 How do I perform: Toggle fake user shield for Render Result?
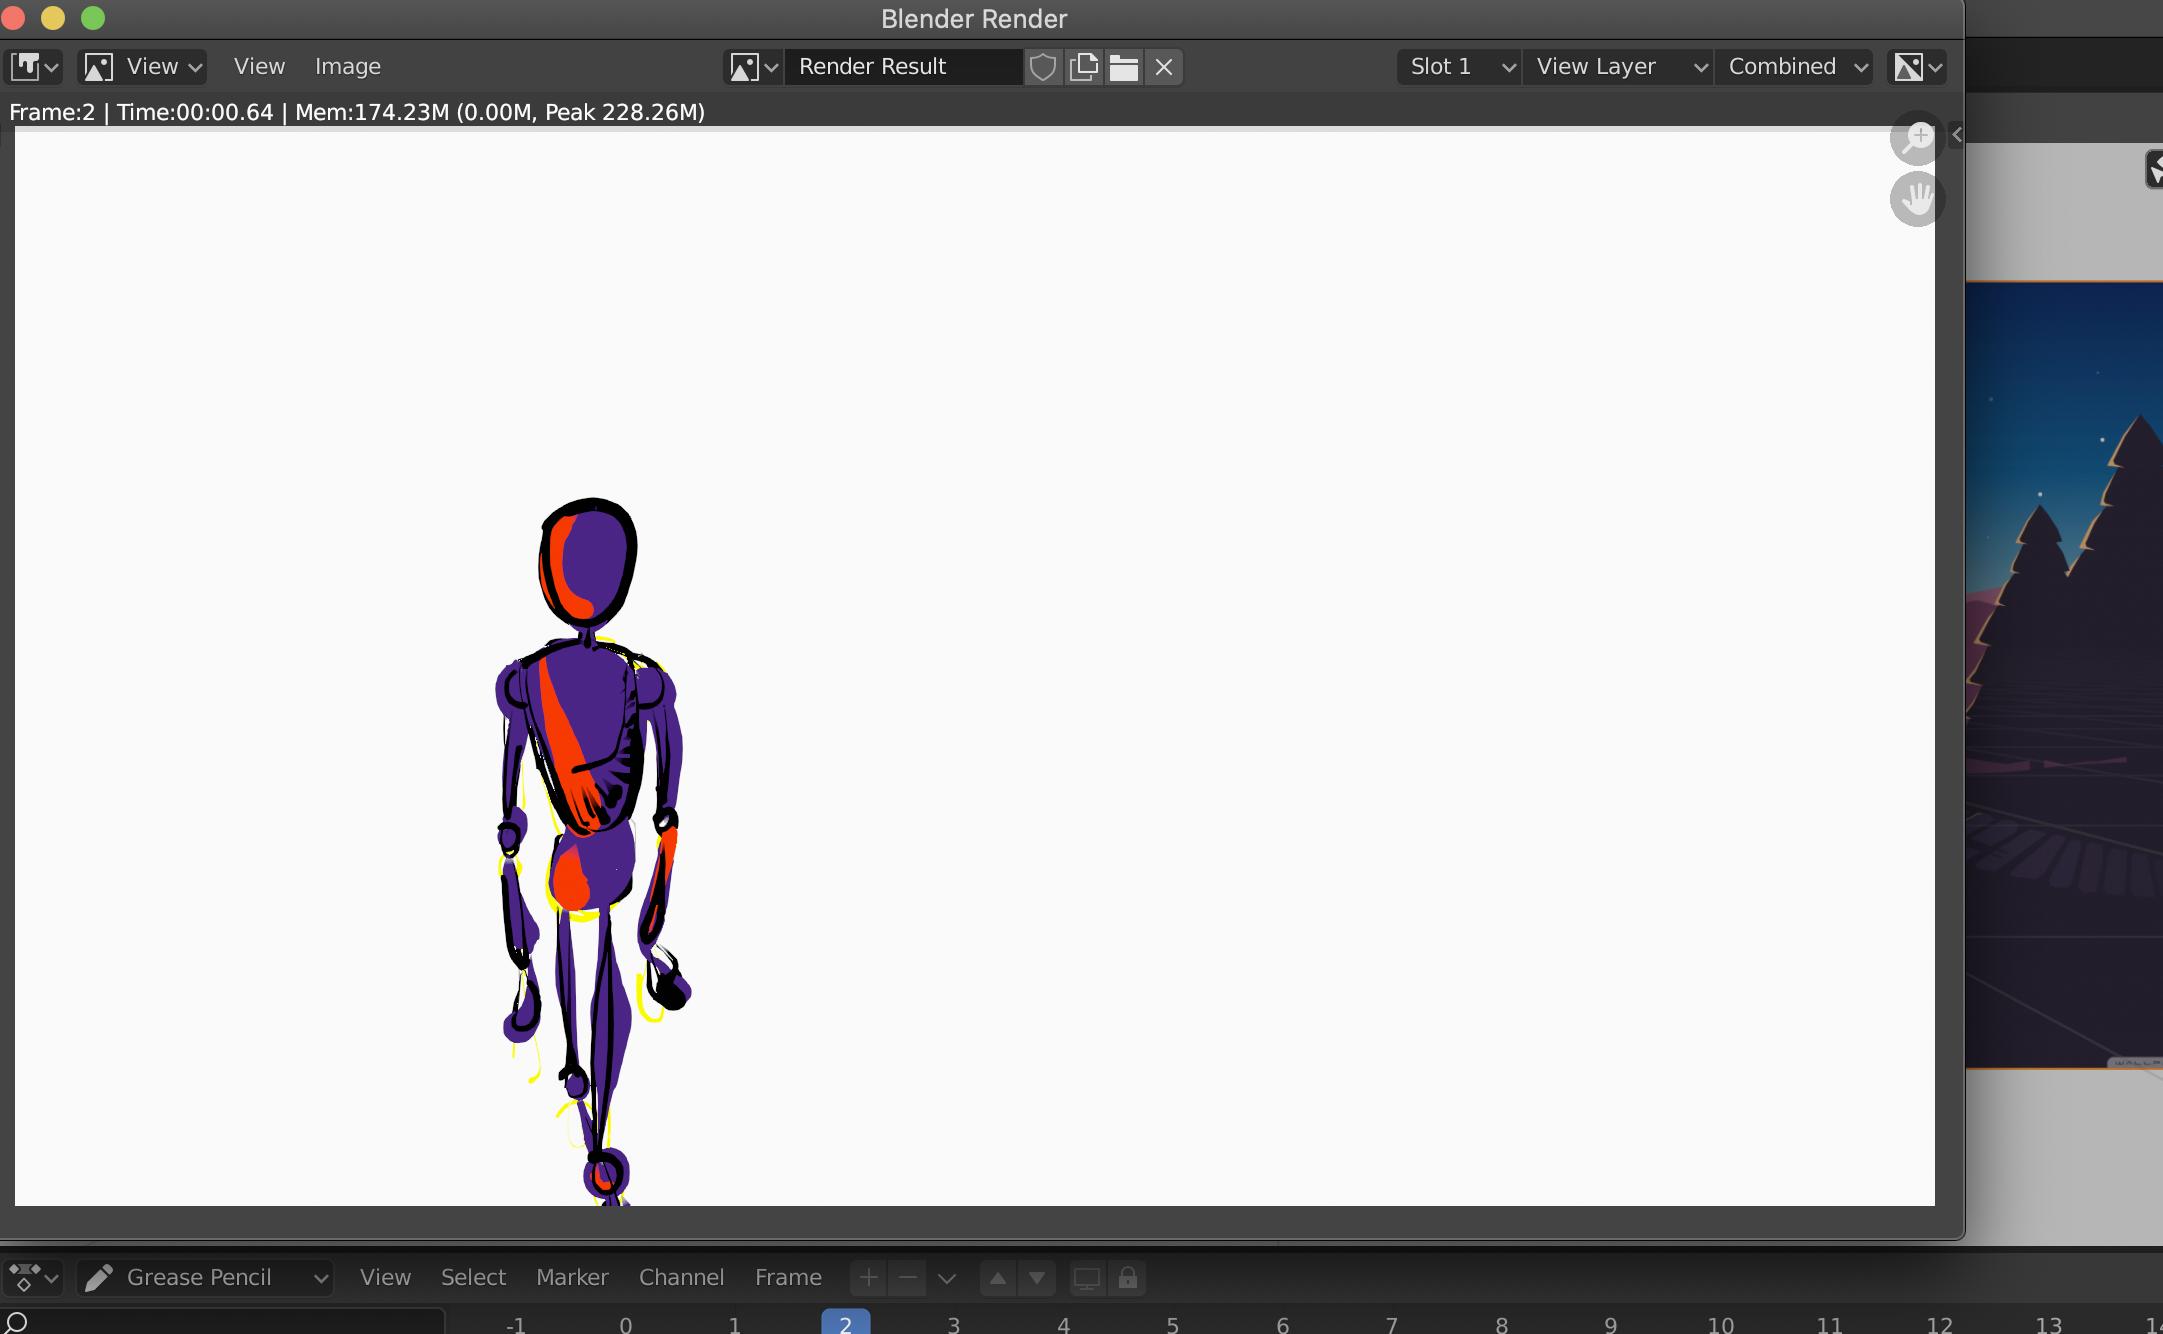coord(1043,67)
